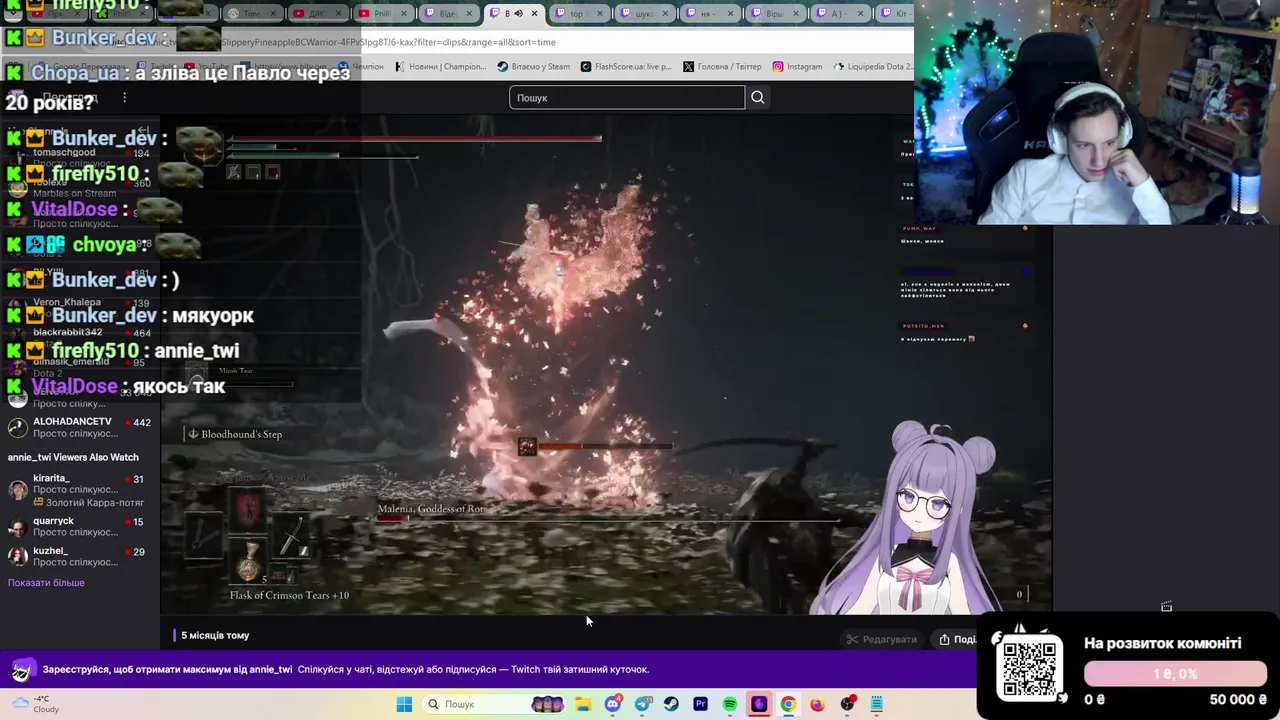This screenshot has width=1280, height=720.
Task: Open the weather widget showing Cloudy
Action: [x=35, y=704]
